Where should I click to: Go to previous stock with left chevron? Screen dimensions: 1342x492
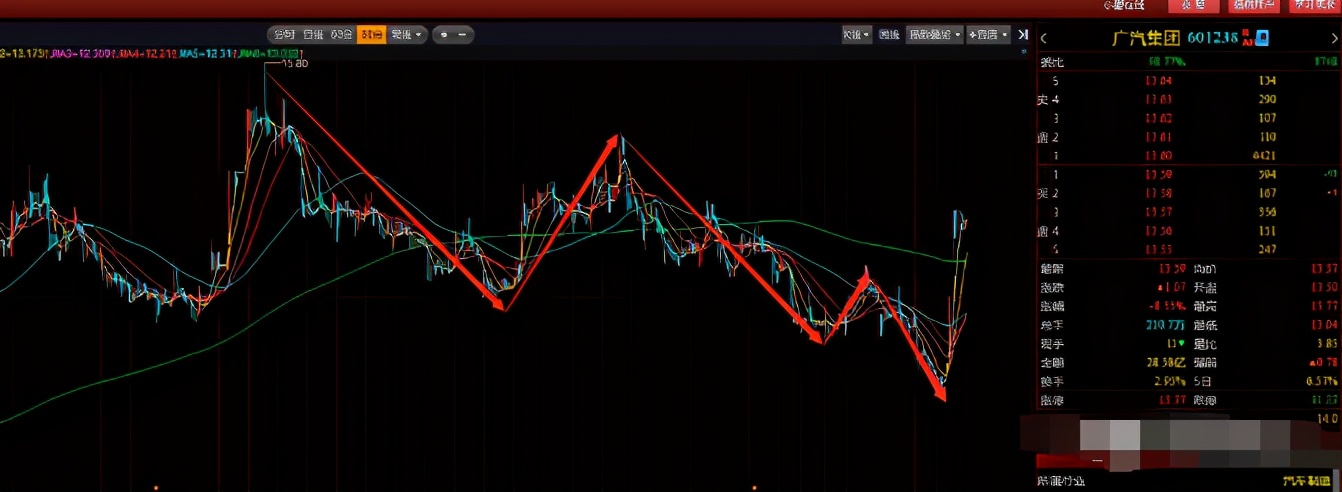click(1044, 38)
